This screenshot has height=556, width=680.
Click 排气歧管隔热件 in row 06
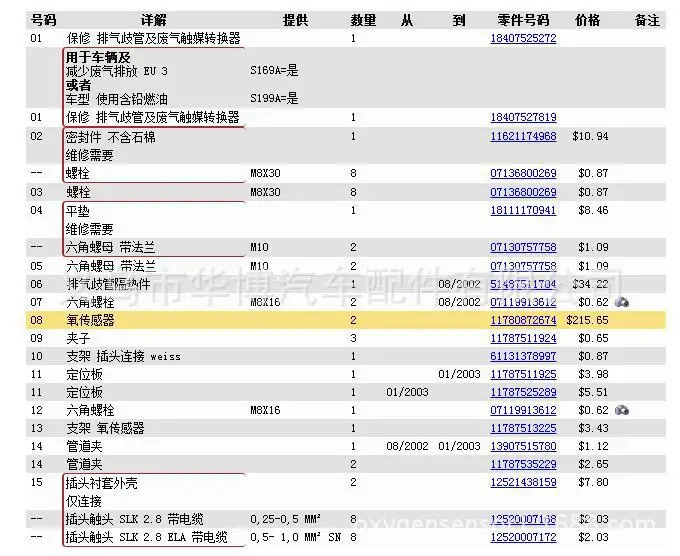pyautogui.click(x=108, y=285)
